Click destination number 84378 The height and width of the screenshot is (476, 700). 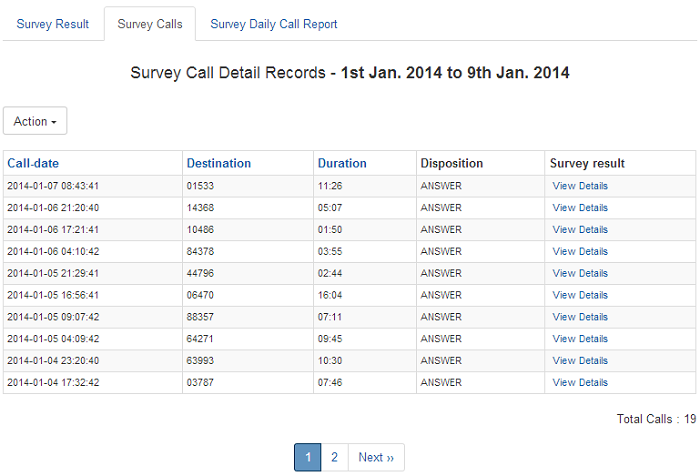pos(200,252)
